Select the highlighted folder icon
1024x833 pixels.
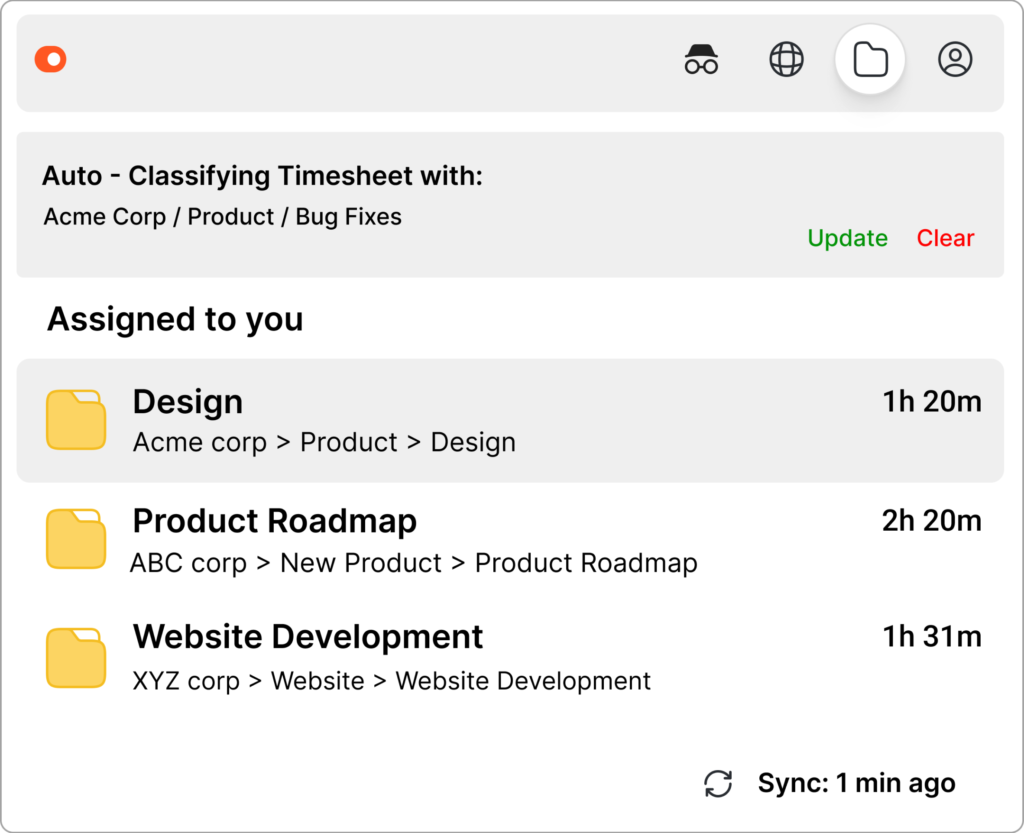869,59
